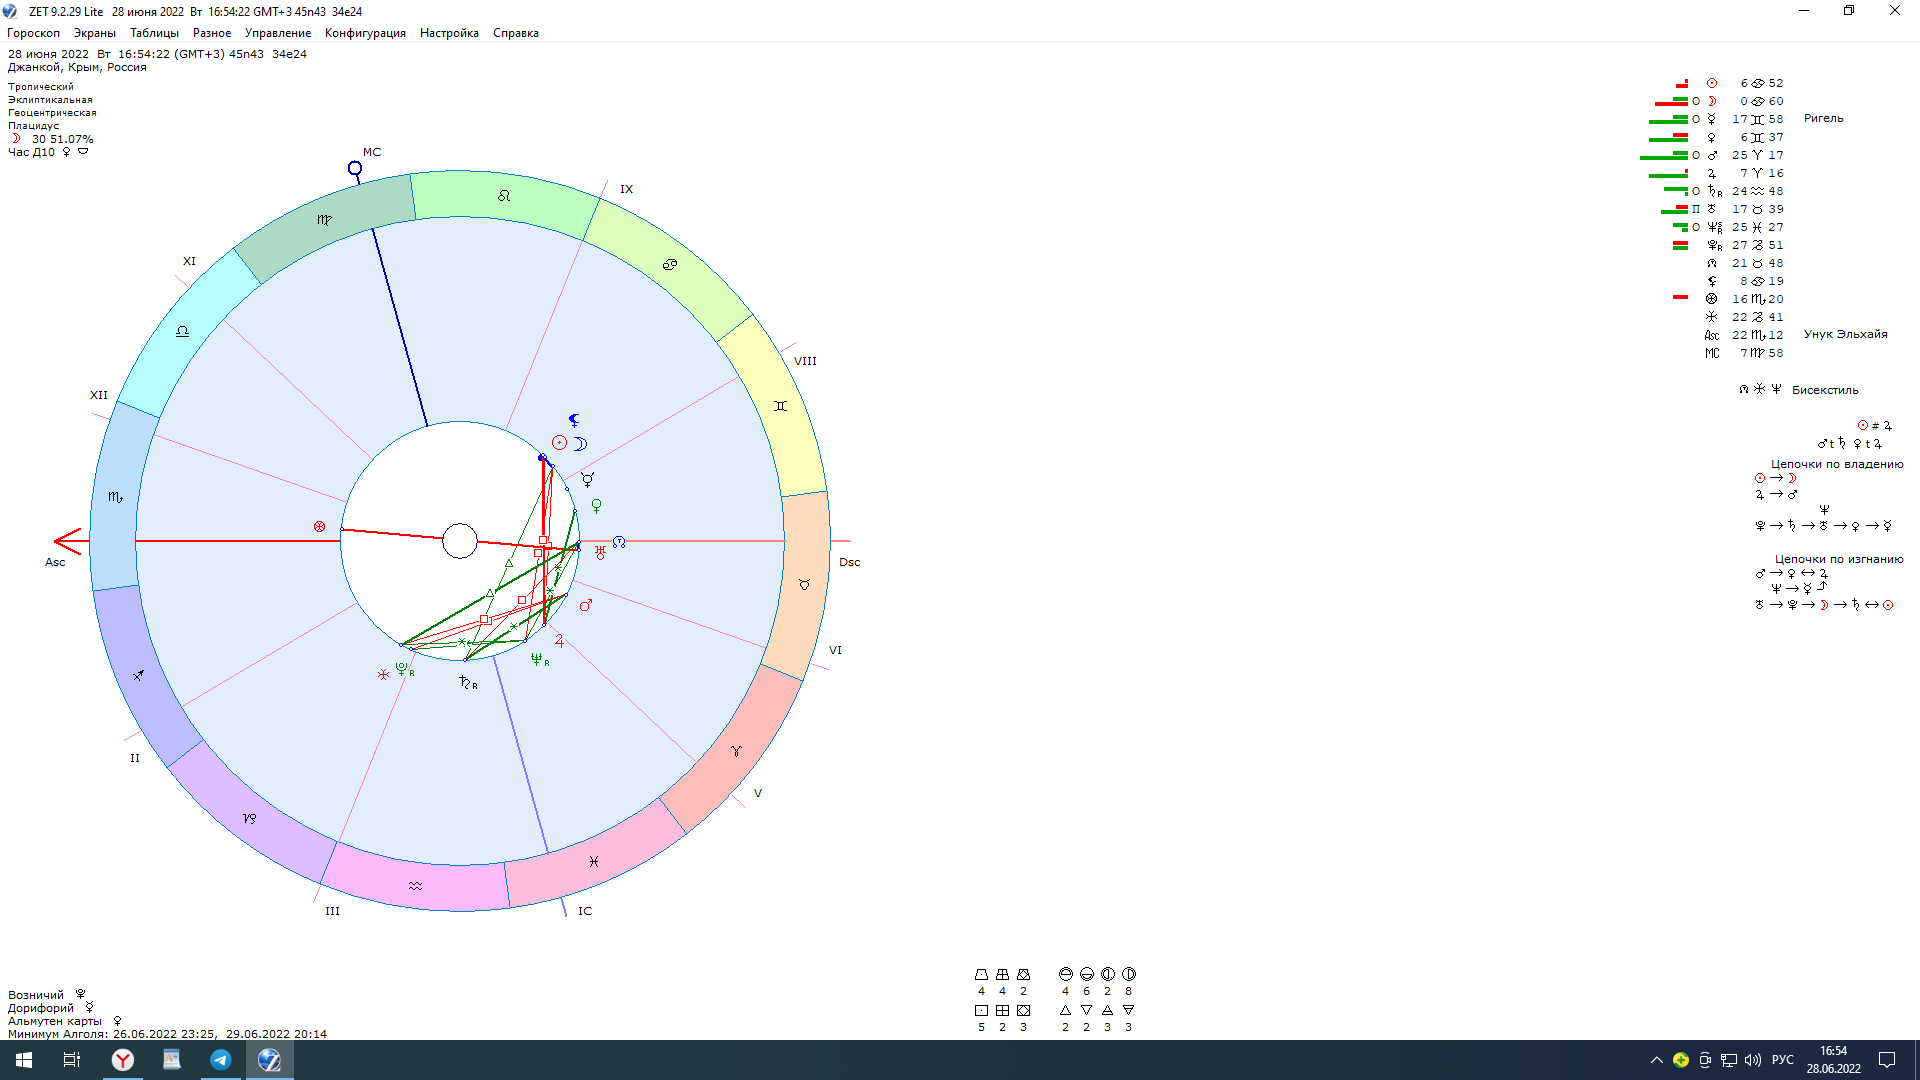
Task: Click the fixed star label Ригель
Action: [1823, 118]
